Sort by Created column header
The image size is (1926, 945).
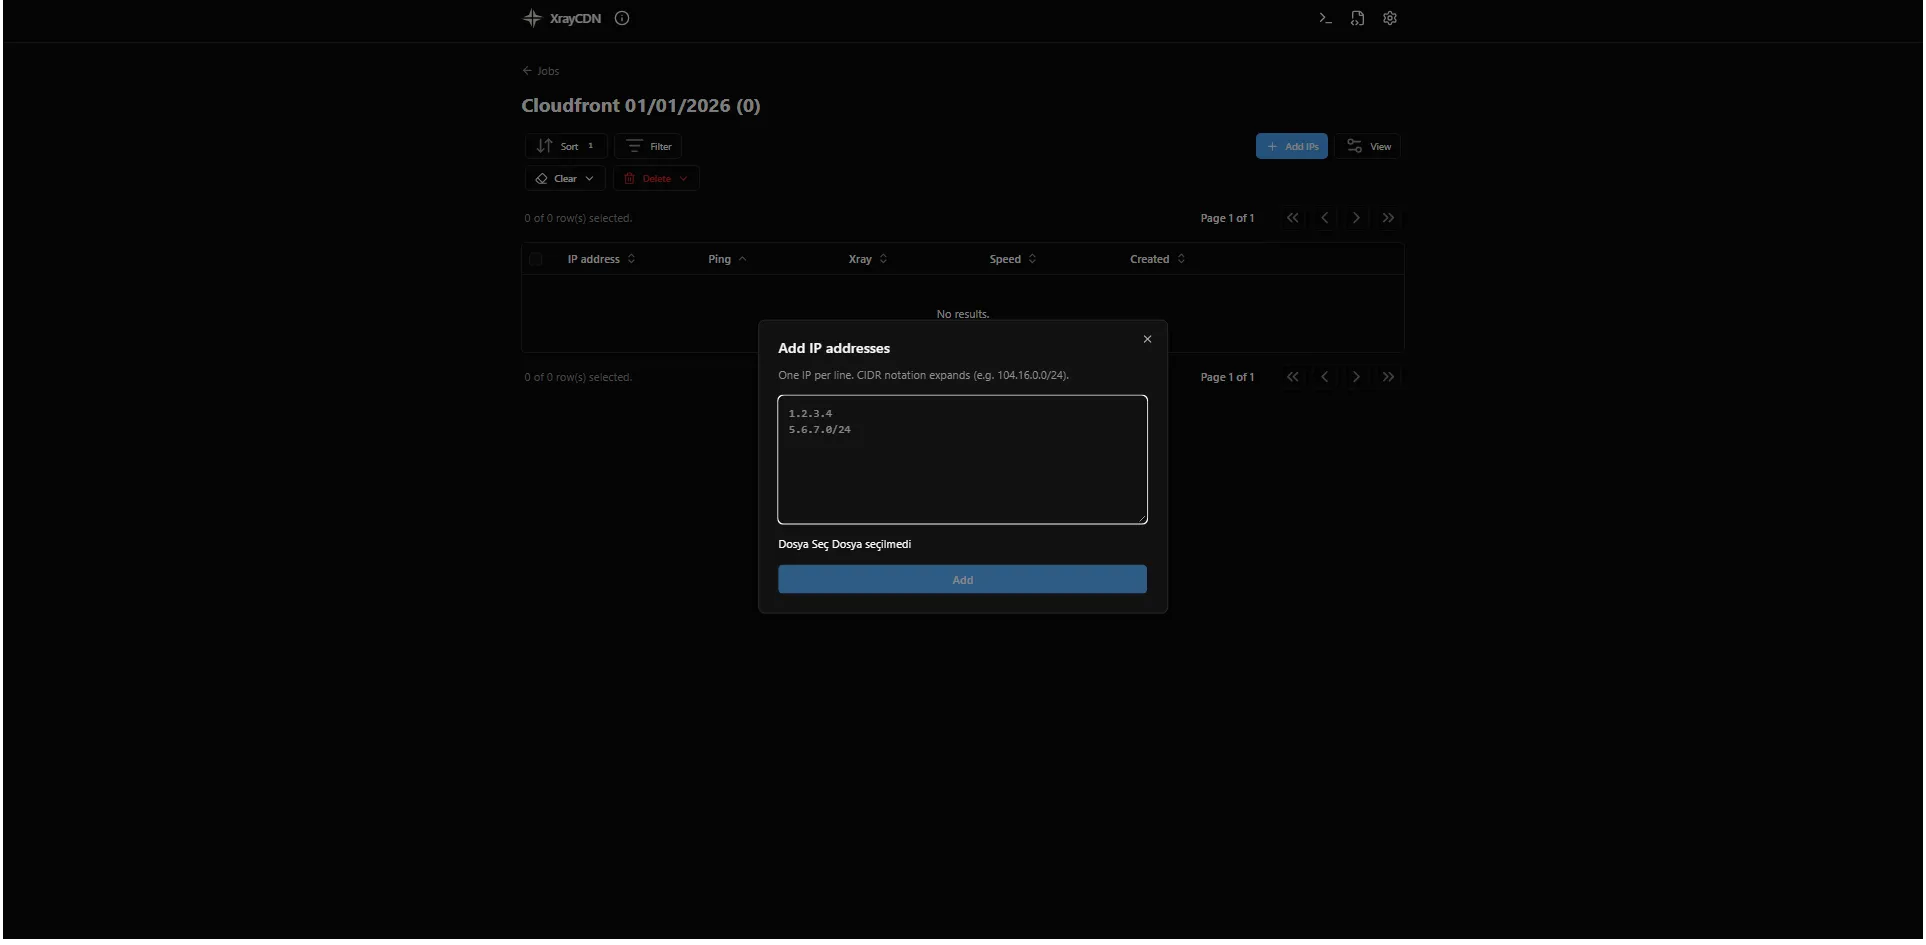coord(1157,259)
